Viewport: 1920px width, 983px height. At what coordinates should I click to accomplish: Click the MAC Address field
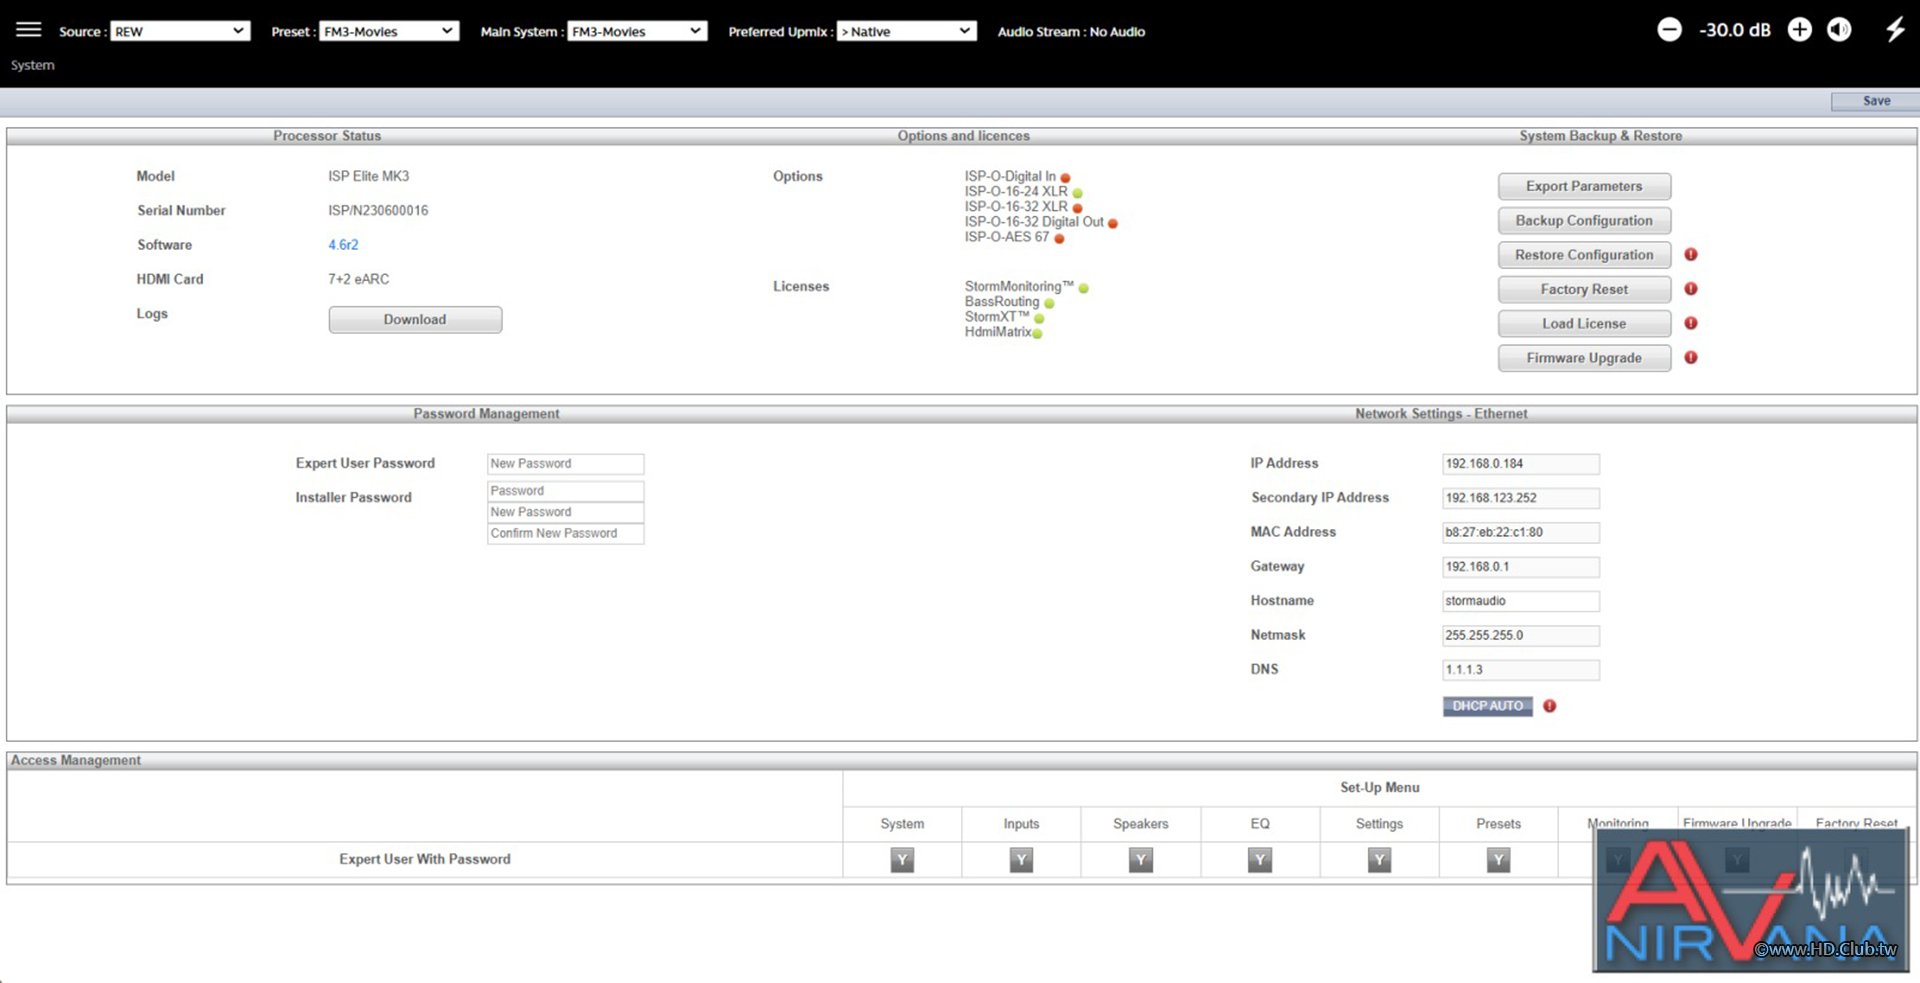click(1520, 533)
